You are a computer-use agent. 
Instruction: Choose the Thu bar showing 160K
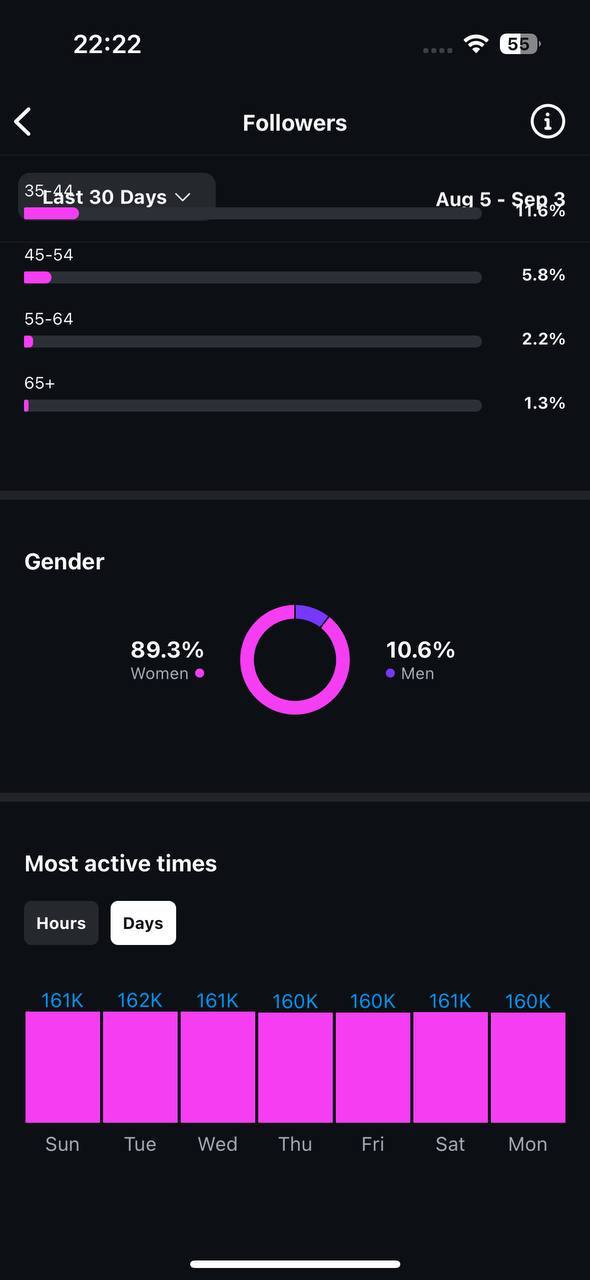tap(295, 1067)
